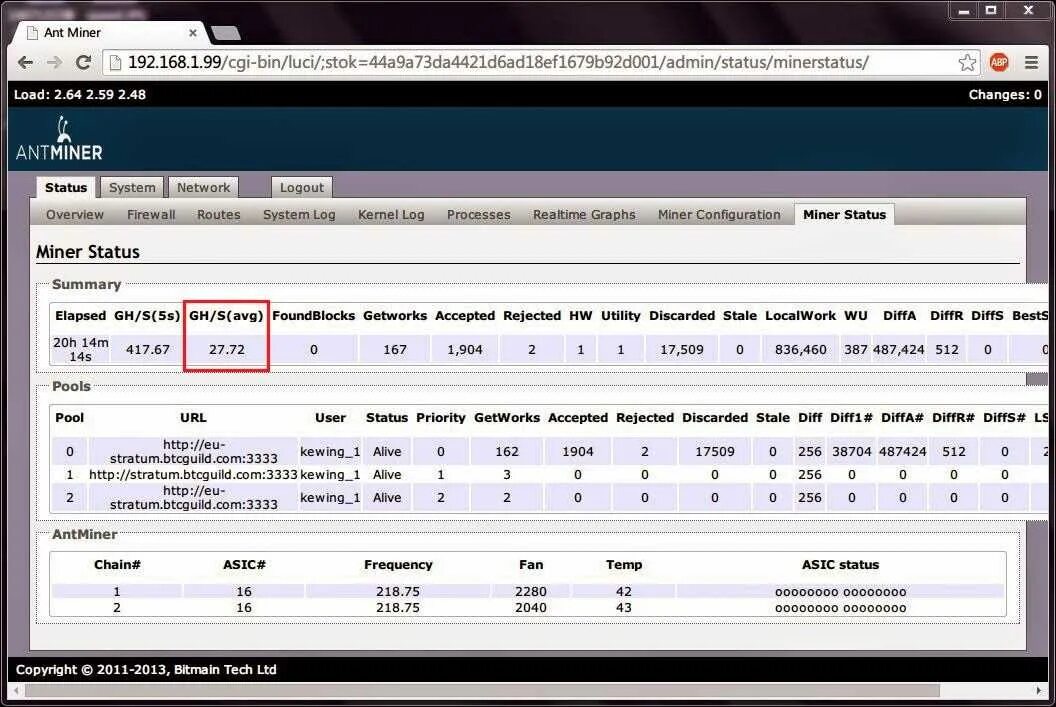Viewport: 1056px width, 707px height.
Task: Click the browser forward arrow
Action: point(55,63)
